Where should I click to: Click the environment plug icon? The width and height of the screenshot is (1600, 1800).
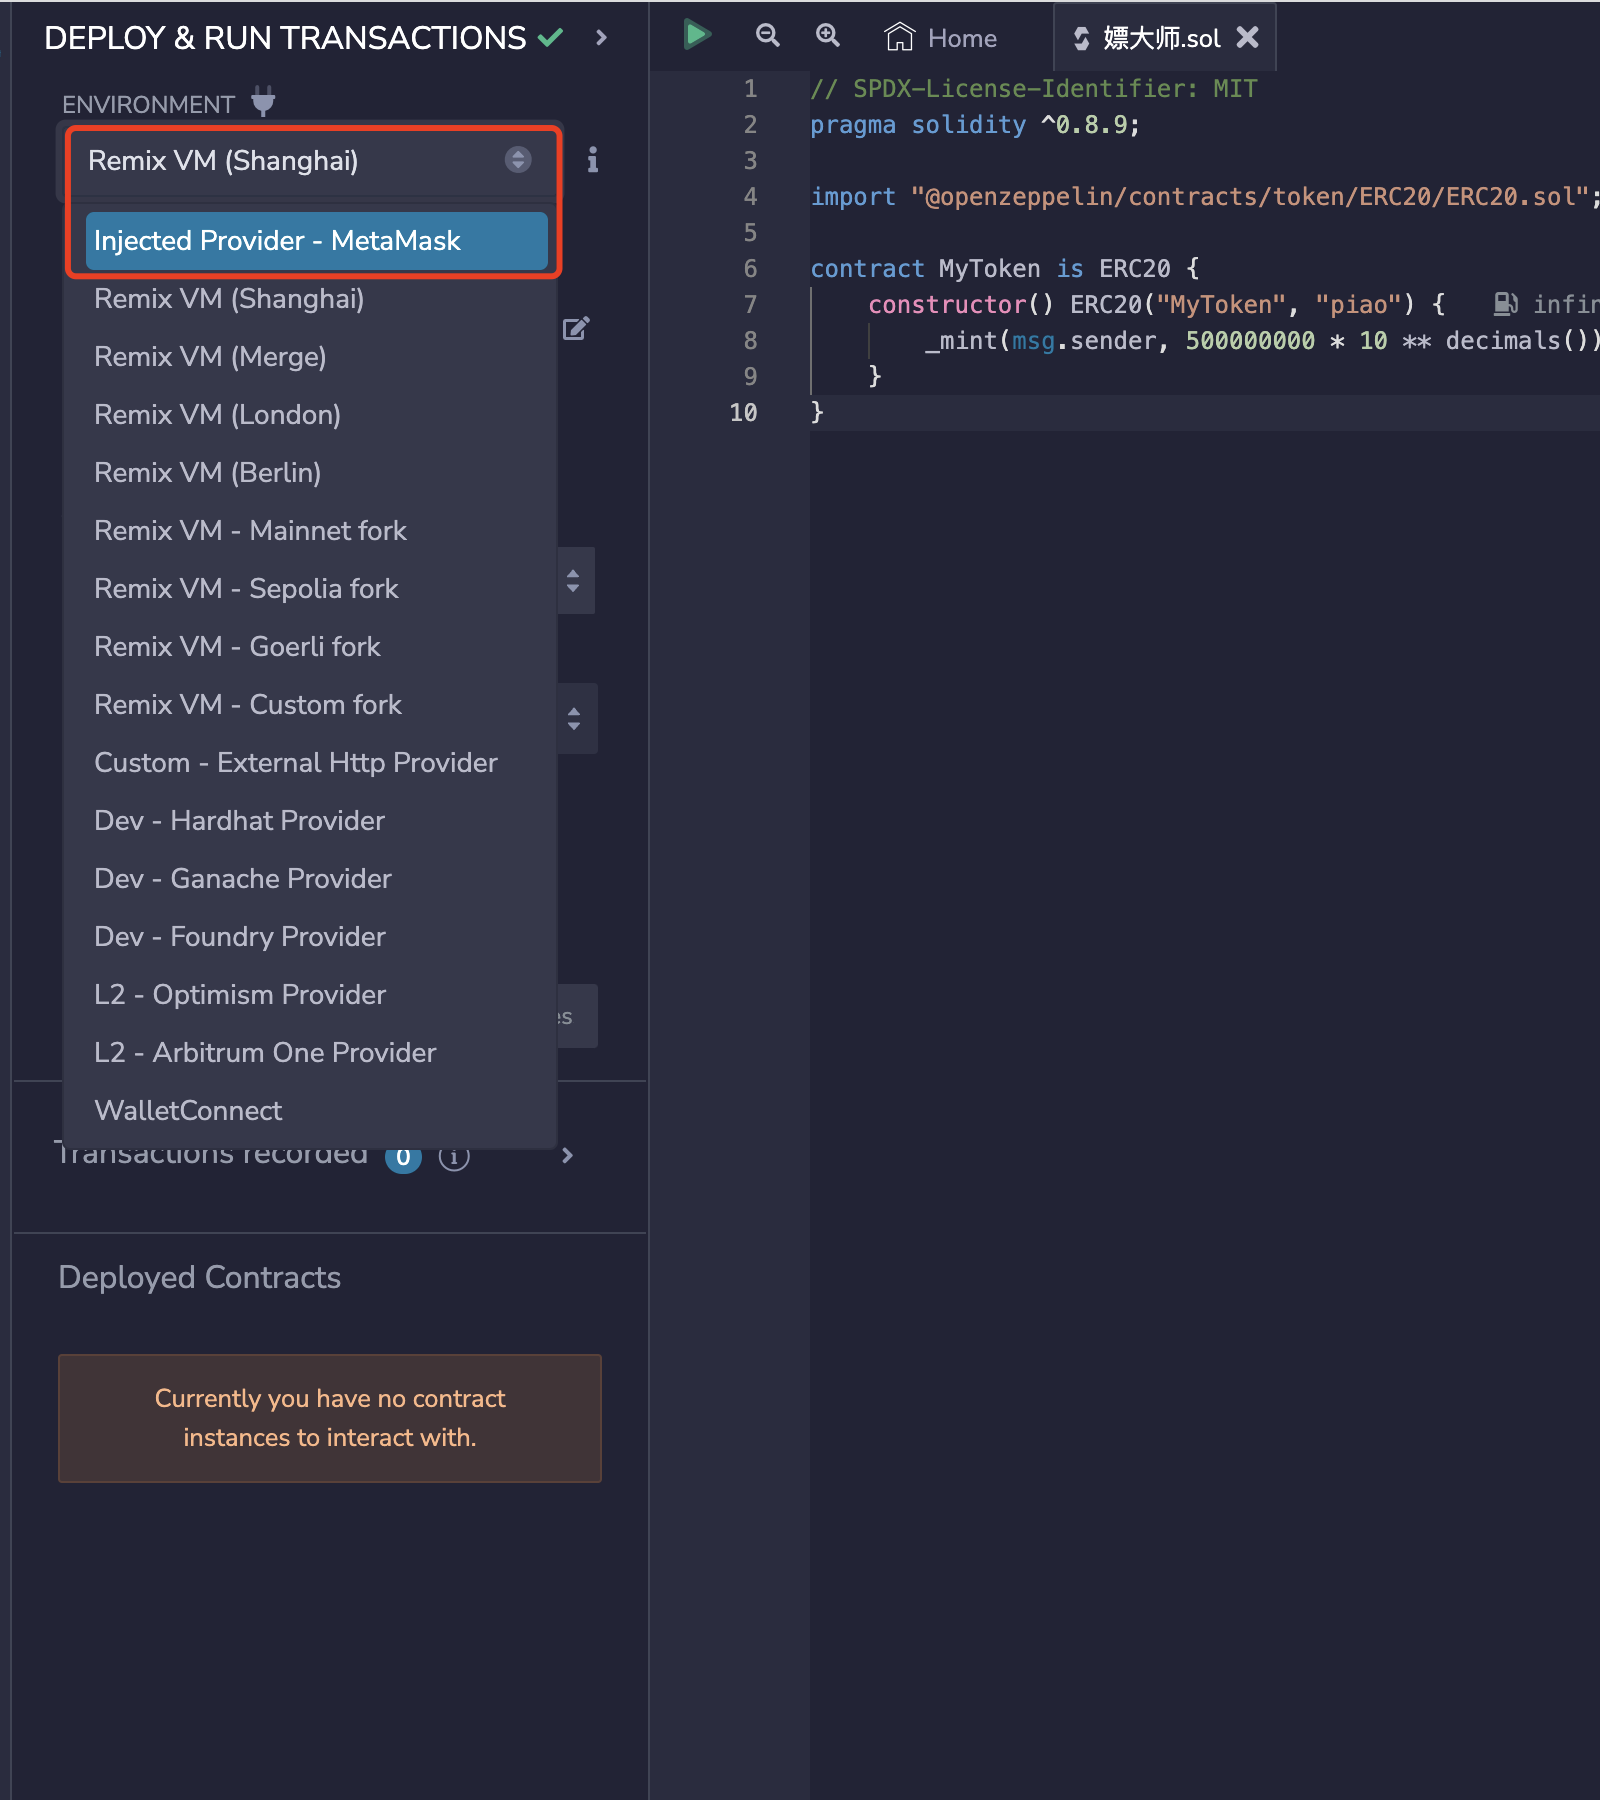click(263, 101)
